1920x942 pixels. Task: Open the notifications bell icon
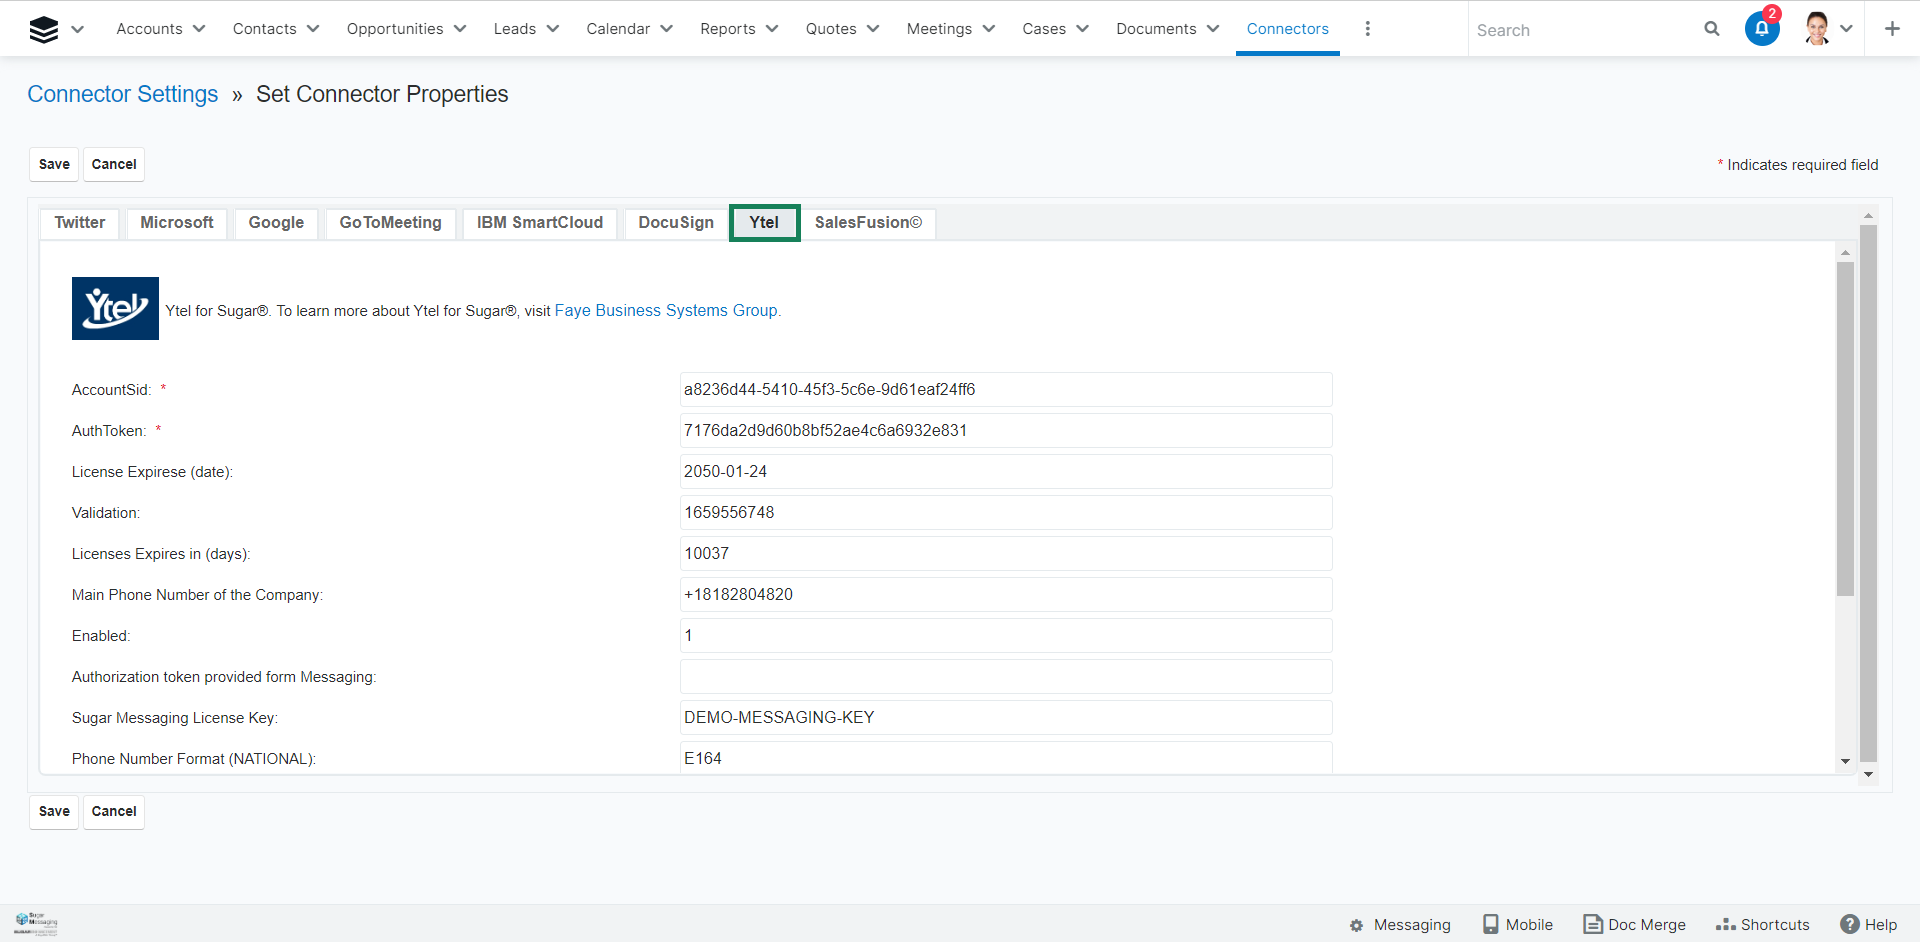point(1762,29)
